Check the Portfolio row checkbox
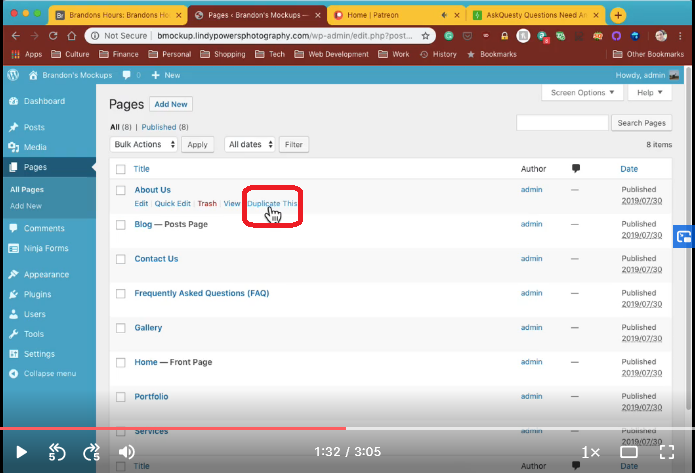This screenshot has height=473, width=695. pyautogui.click(x=121, y=397)
